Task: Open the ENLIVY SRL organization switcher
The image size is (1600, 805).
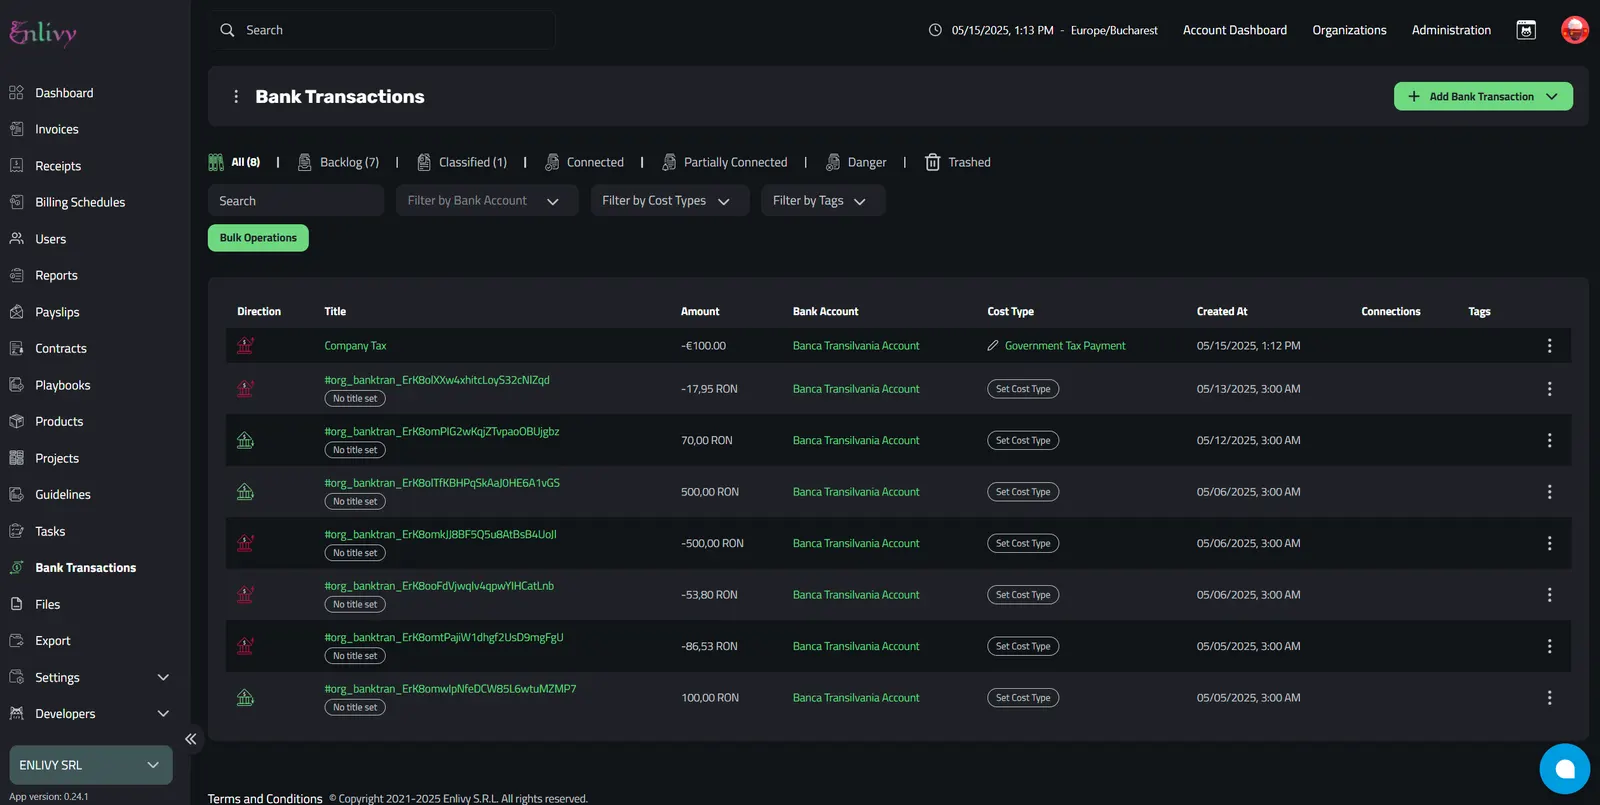Action: 91,765
